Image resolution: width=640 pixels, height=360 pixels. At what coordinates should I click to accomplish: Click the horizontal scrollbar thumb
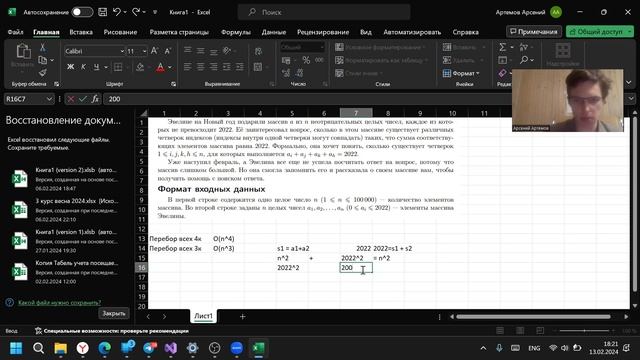(x=533, y=316)
